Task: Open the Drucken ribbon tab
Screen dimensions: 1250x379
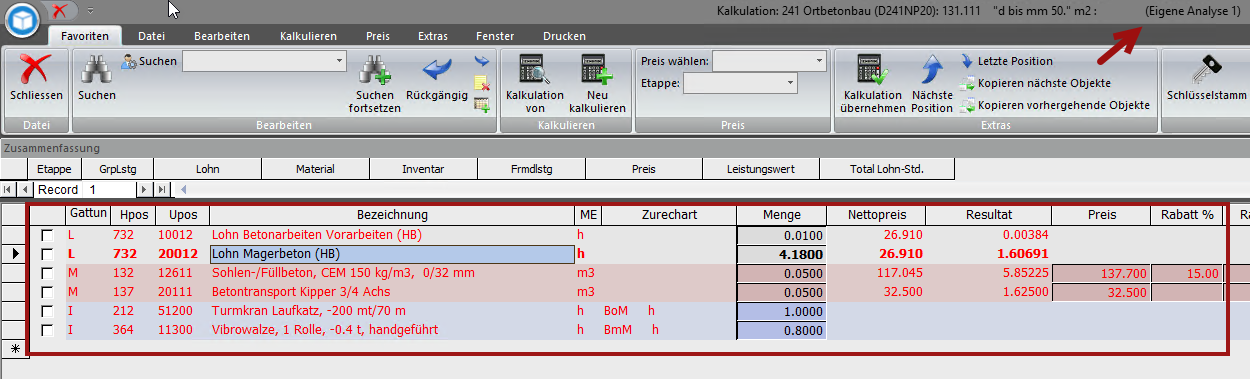Action: point(565,36)
